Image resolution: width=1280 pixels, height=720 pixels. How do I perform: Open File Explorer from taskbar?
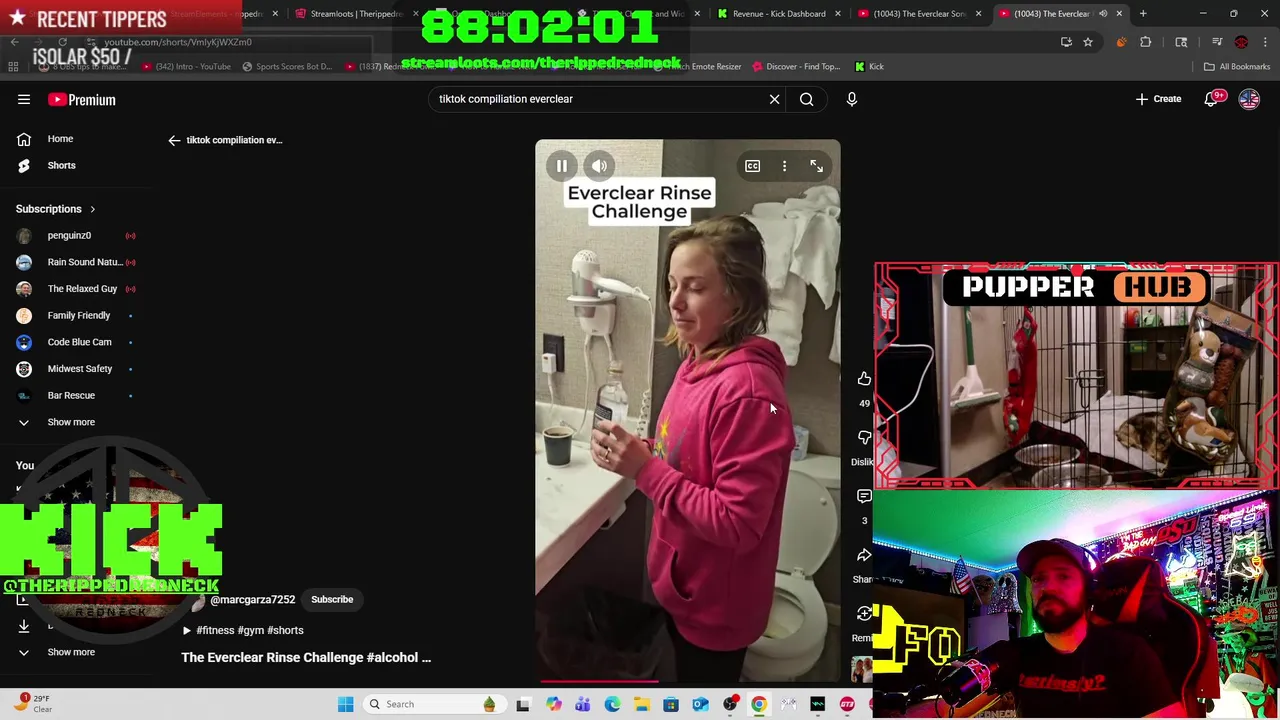point(641,704)
